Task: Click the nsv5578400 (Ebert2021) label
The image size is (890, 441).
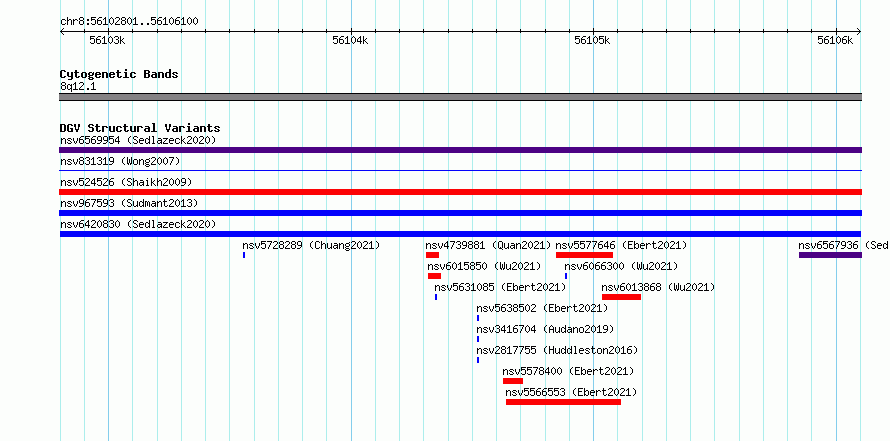Action: (568, 371)
